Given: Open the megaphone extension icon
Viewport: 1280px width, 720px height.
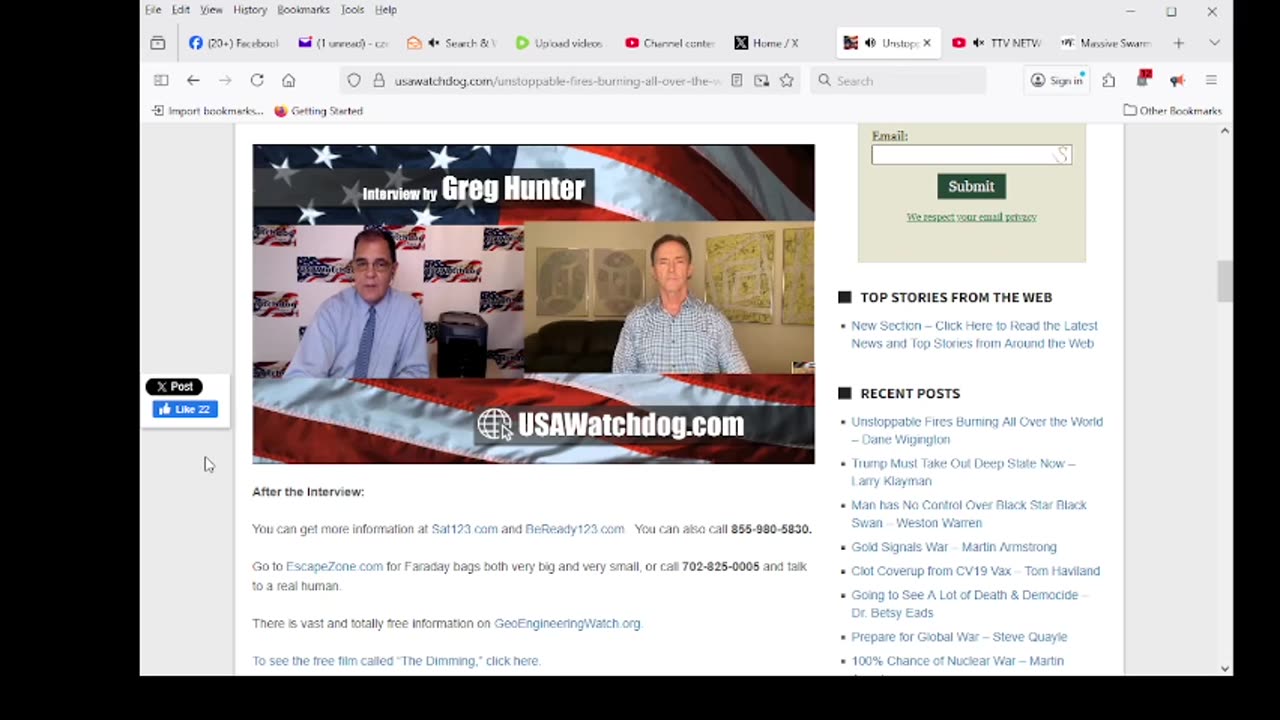Looking at the screenshot, I should [1177, 80].
